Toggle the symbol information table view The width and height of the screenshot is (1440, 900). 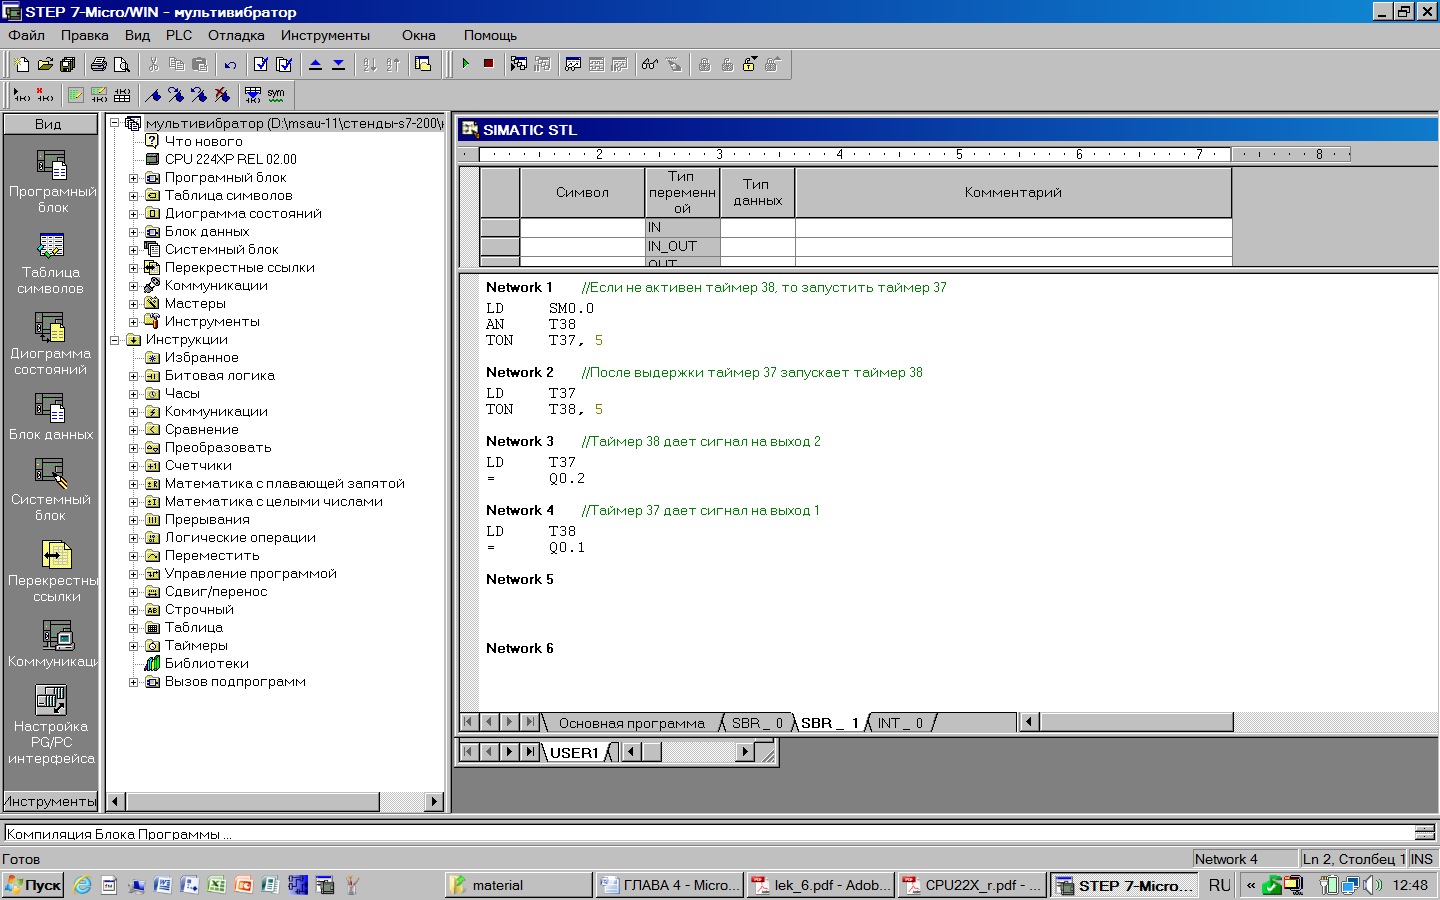pyautogui.click(x=122, y=95)
